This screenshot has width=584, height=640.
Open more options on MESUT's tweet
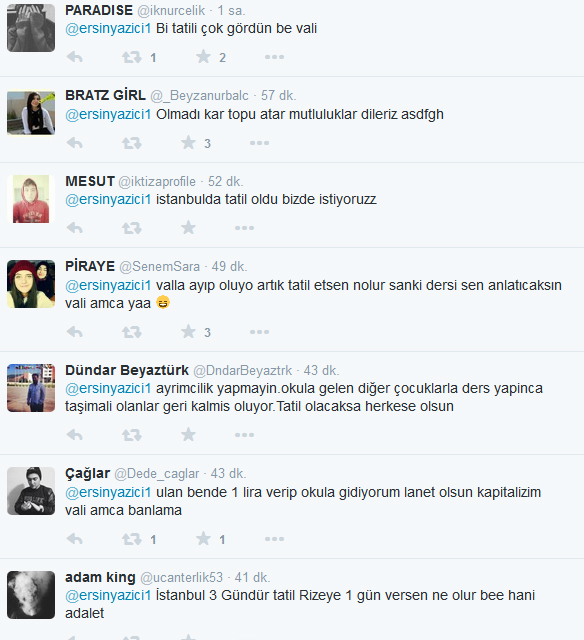point(244,228)
